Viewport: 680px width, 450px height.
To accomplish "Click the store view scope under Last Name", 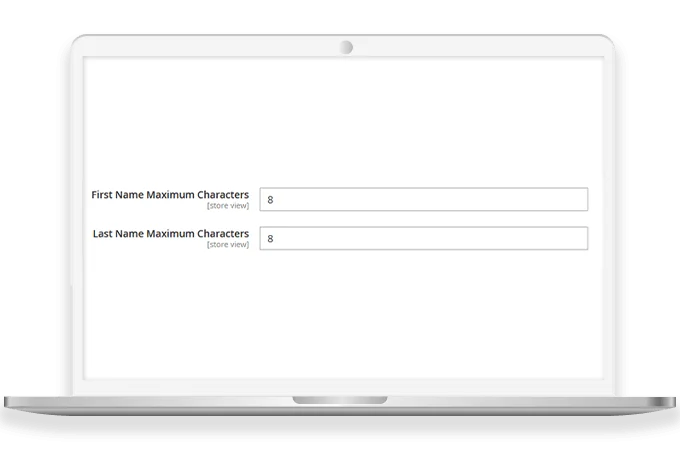I will tap(227, 245).
